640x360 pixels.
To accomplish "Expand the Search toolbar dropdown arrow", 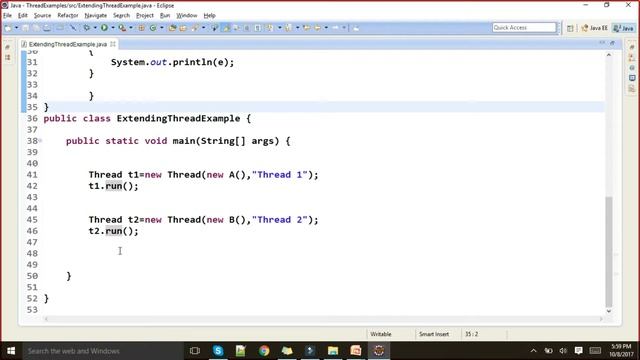I will click(x=203, y=28).
